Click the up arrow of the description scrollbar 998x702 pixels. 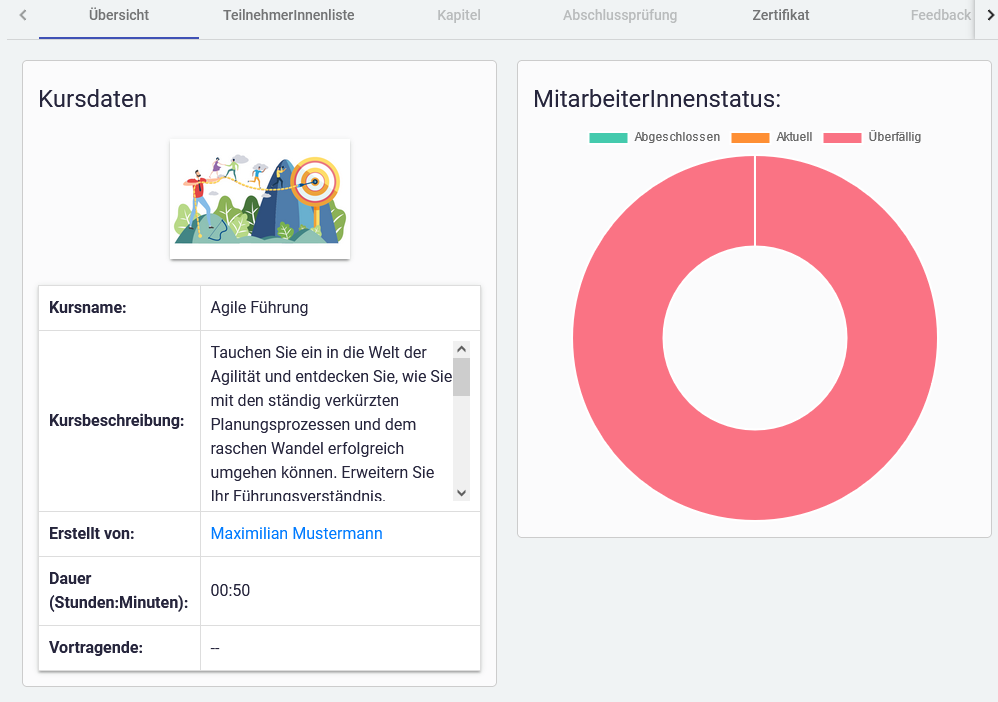point(461,349)
